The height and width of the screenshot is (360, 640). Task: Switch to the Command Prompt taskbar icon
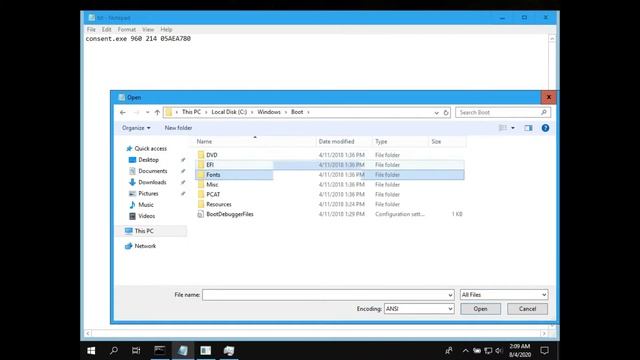(160, 351)
